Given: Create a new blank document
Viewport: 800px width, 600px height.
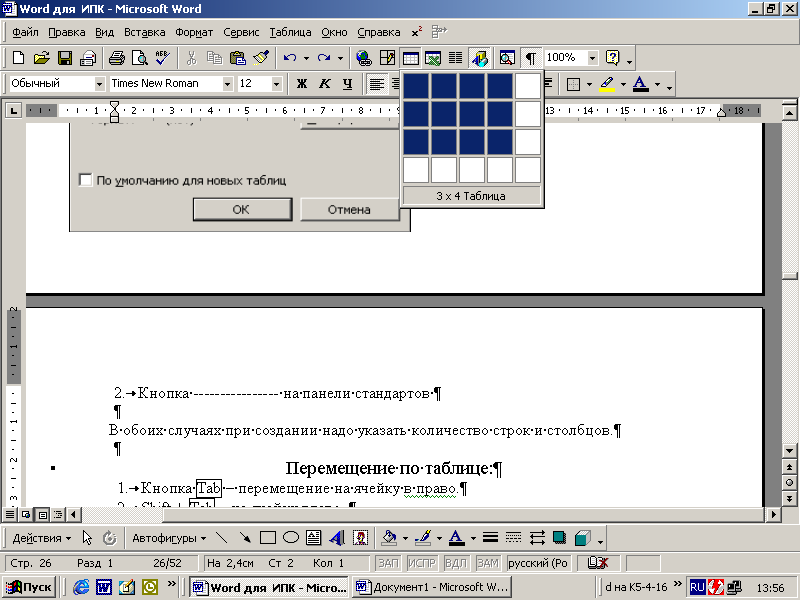Looking at the screenshot, I should (18, 58).
